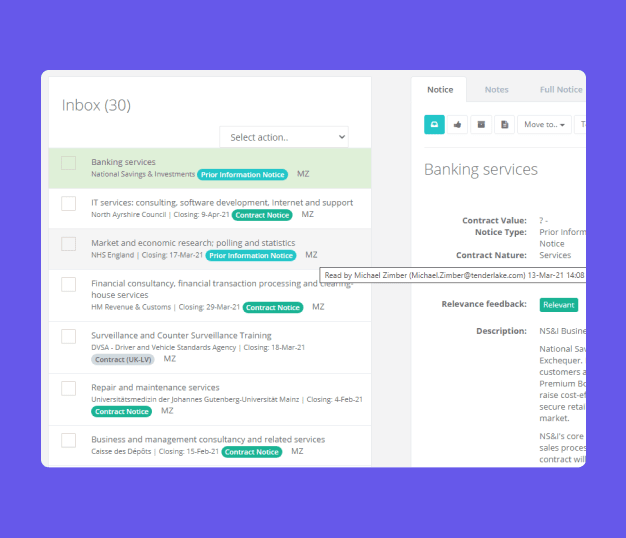626x538 pixels.
Task: Click HM Revenue & Customs buyer name
Action: 131,307
